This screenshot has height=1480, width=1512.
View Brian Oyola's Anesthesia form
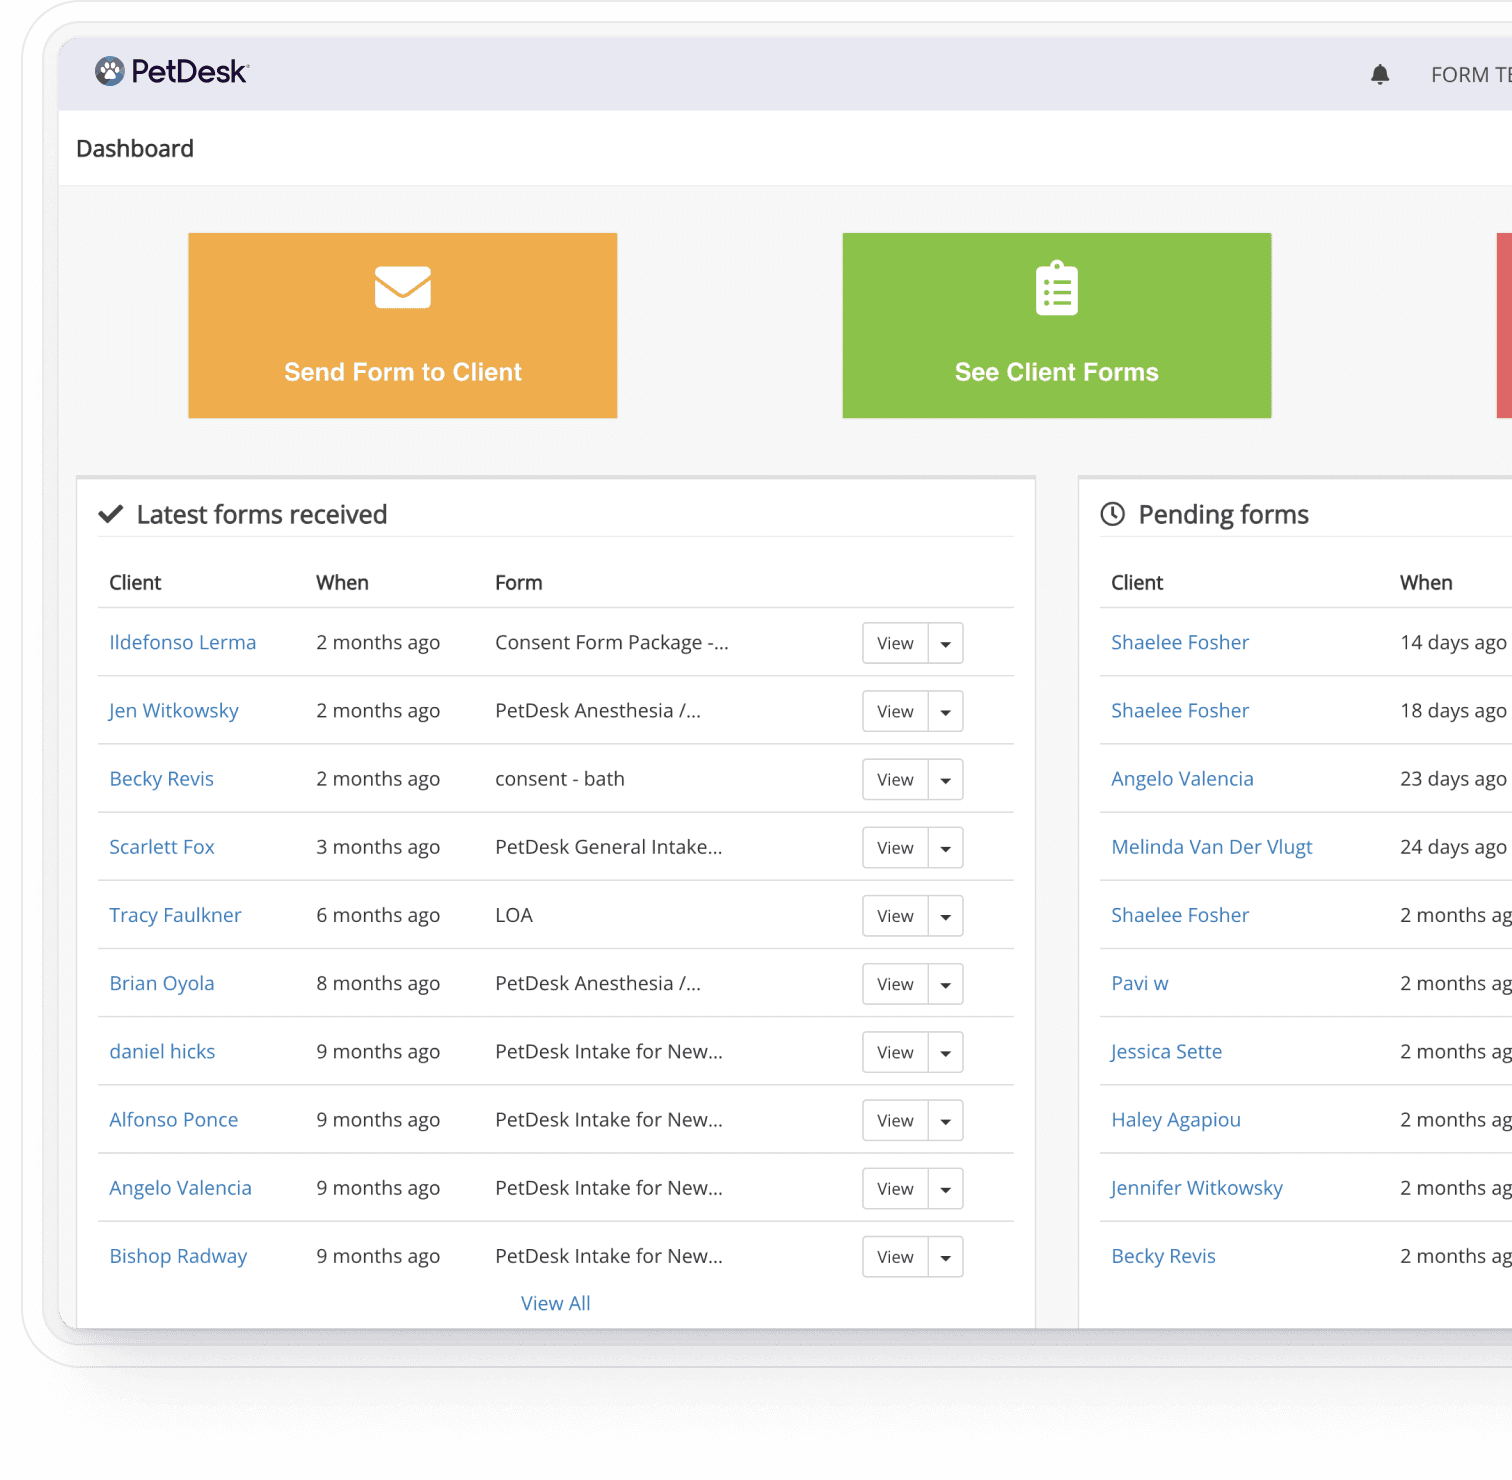pos(895,984)
